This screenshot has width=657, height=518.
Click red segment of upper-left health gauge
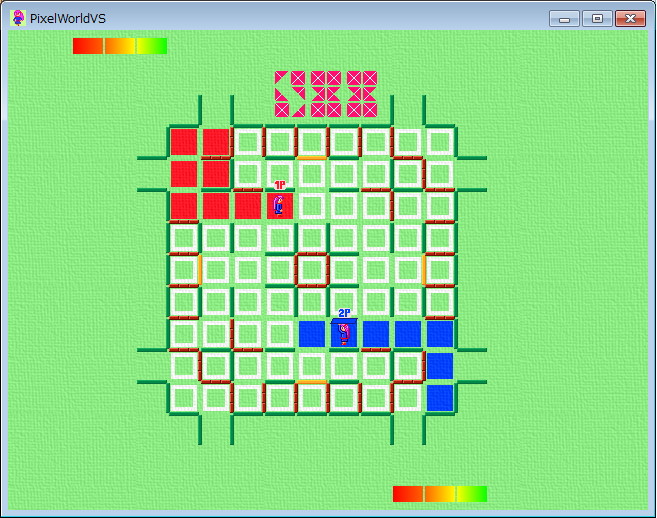(x=88, y=46)
